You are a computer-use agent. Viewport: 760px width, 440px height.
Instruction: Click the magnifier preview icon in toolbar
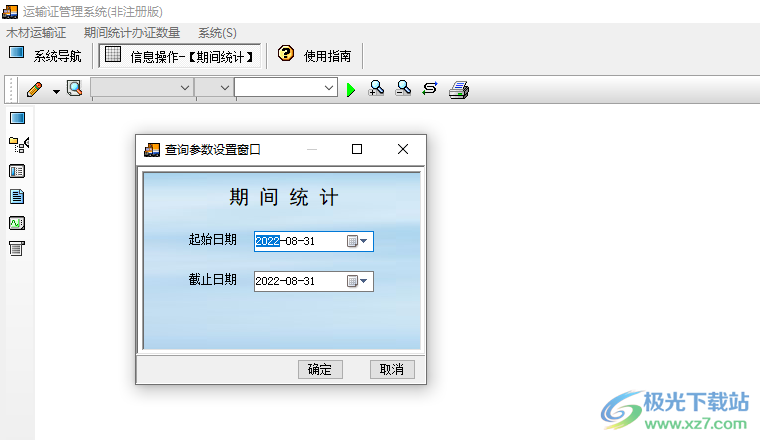click(75, 89)
